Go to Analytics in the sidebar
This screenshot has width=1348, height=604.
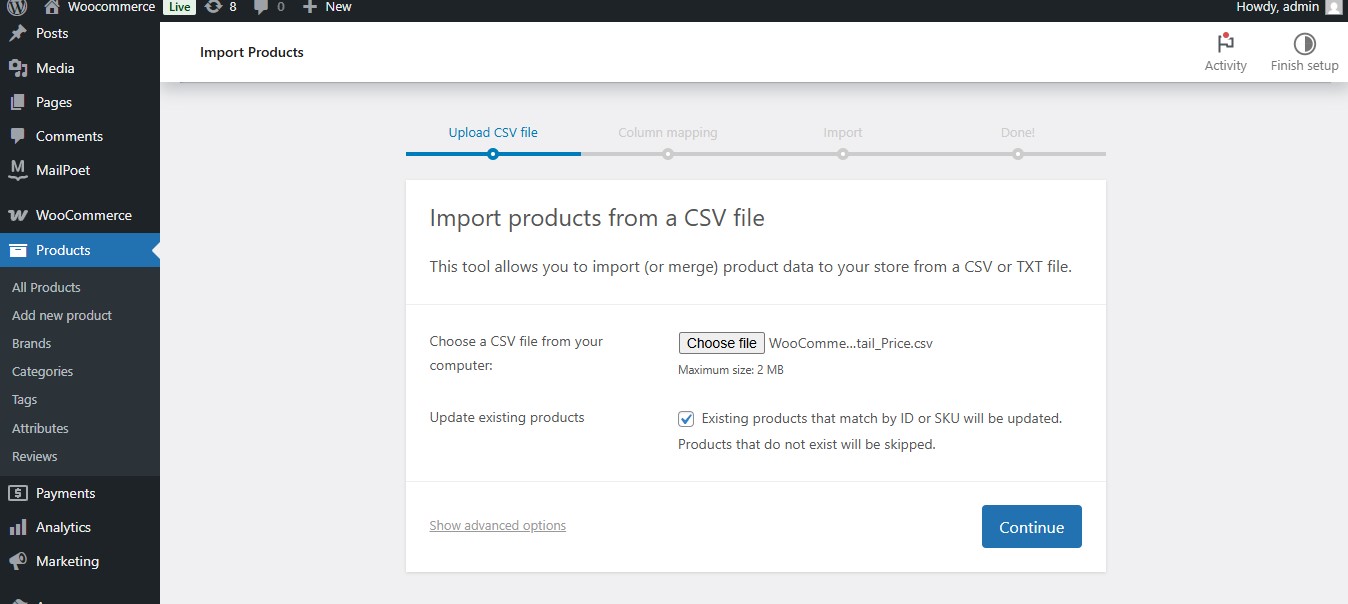[63, 527]
